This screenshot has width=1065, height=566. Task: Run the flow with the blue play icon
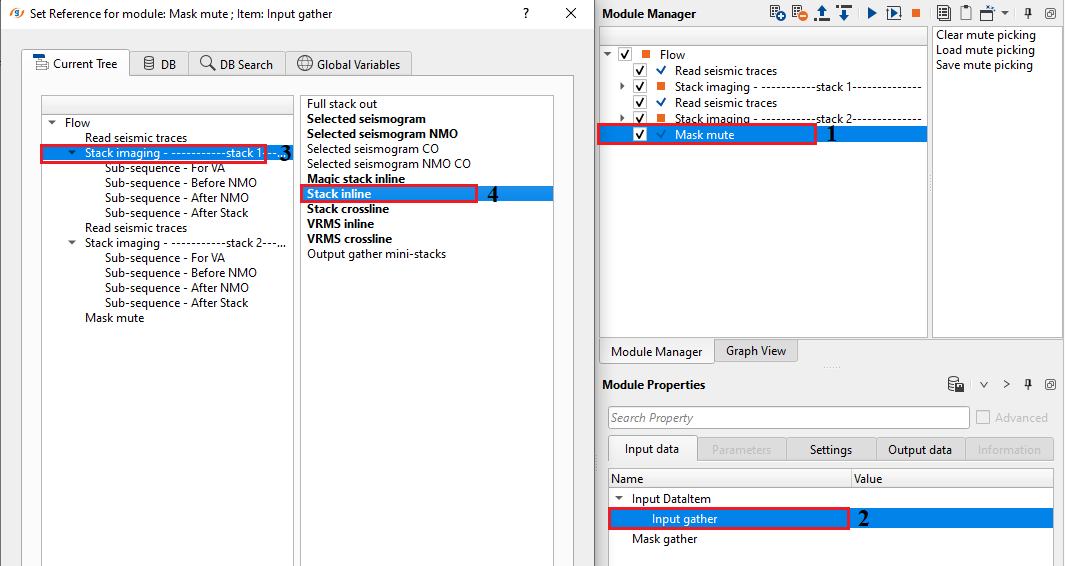tap(872, 13)
